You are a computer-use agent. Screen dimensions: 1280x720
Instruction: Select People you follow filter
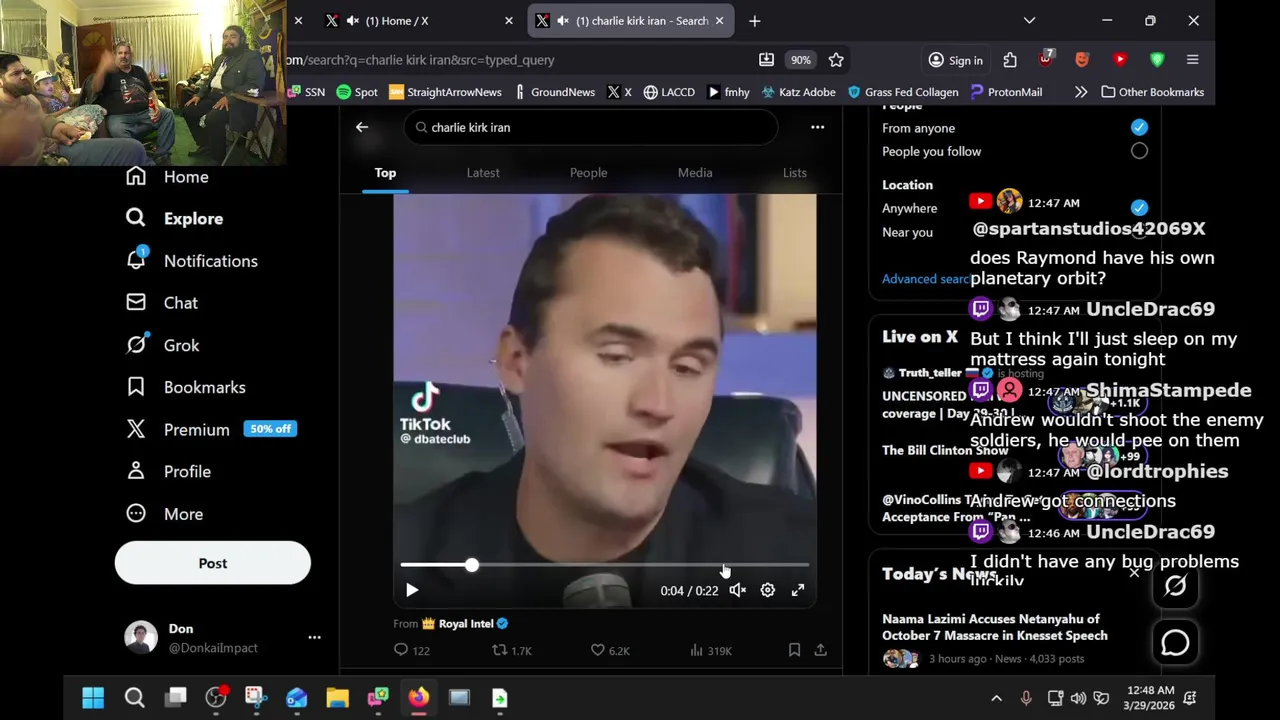[1139, 151]
